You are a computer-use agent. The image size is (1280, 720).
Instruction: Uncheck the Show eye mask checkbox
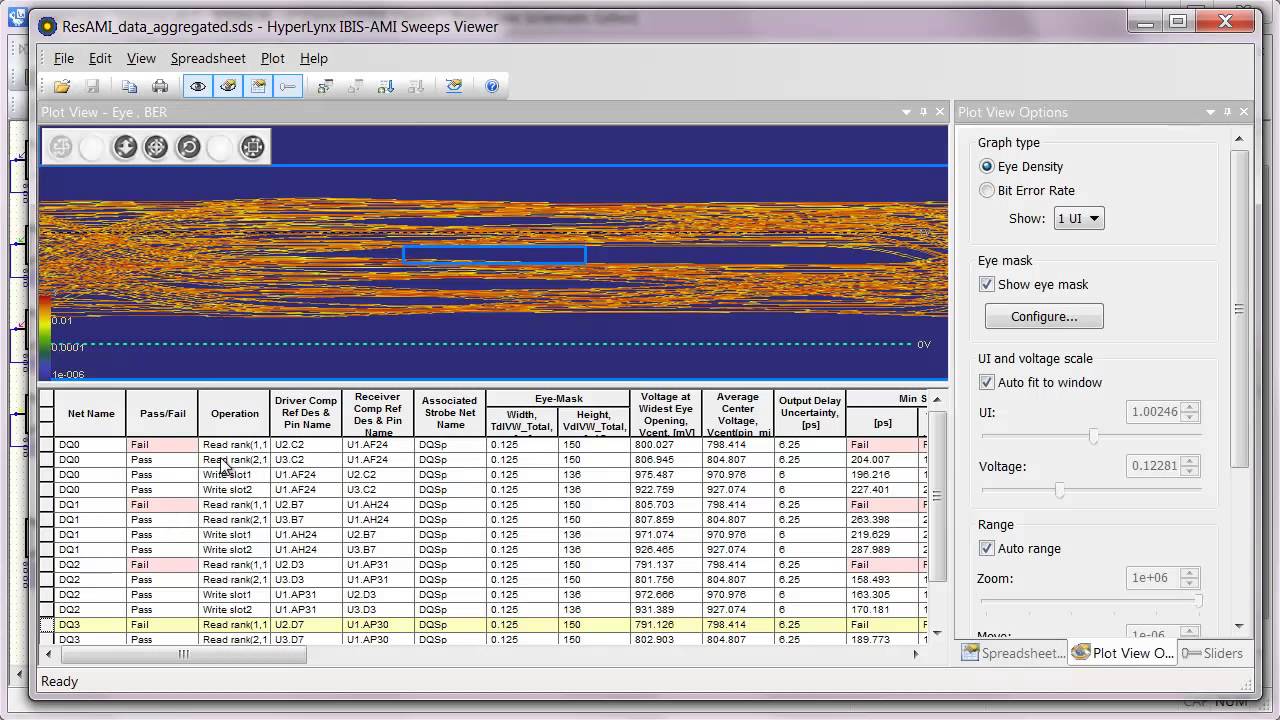987,285
